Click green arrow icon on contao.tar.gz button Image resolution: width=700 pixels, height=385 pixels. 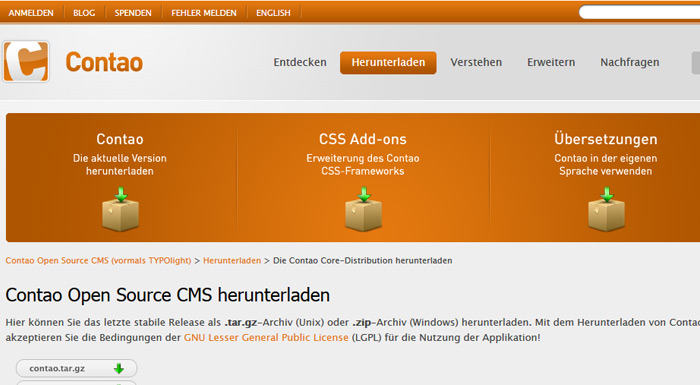click(x=119, y=368)
